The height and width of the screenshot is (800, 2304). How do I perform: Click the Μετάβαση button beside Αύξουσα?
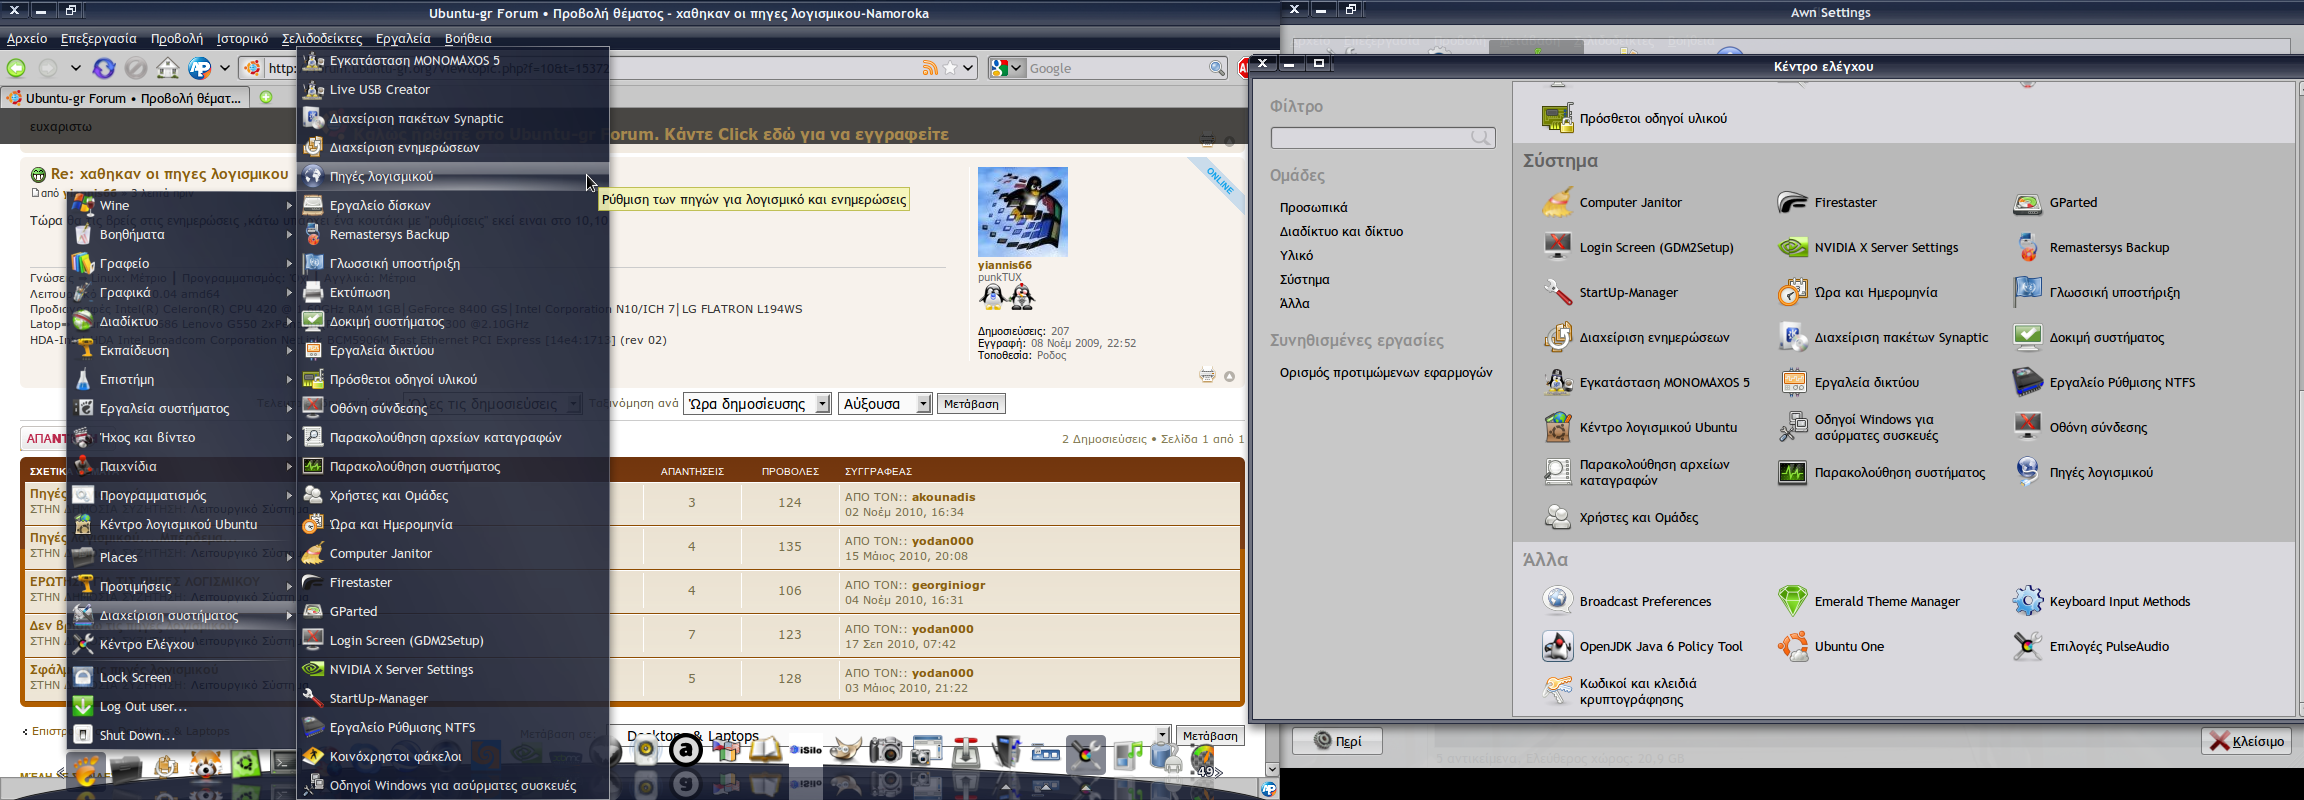[971, 404]
